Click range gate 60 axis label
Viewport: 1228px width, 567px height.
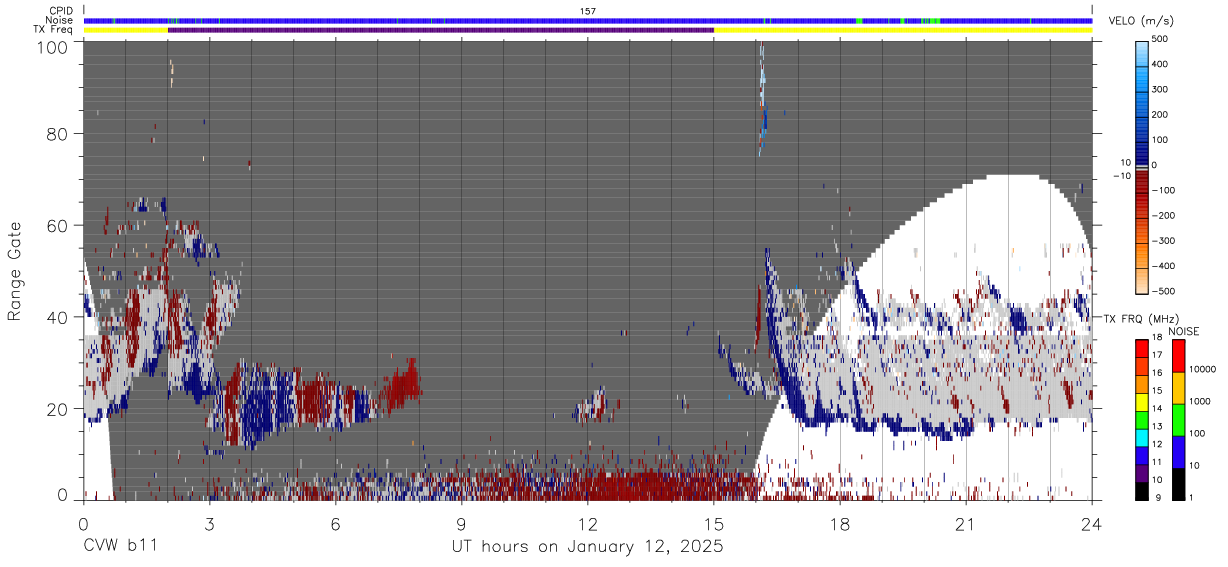[x=58, y=225]
